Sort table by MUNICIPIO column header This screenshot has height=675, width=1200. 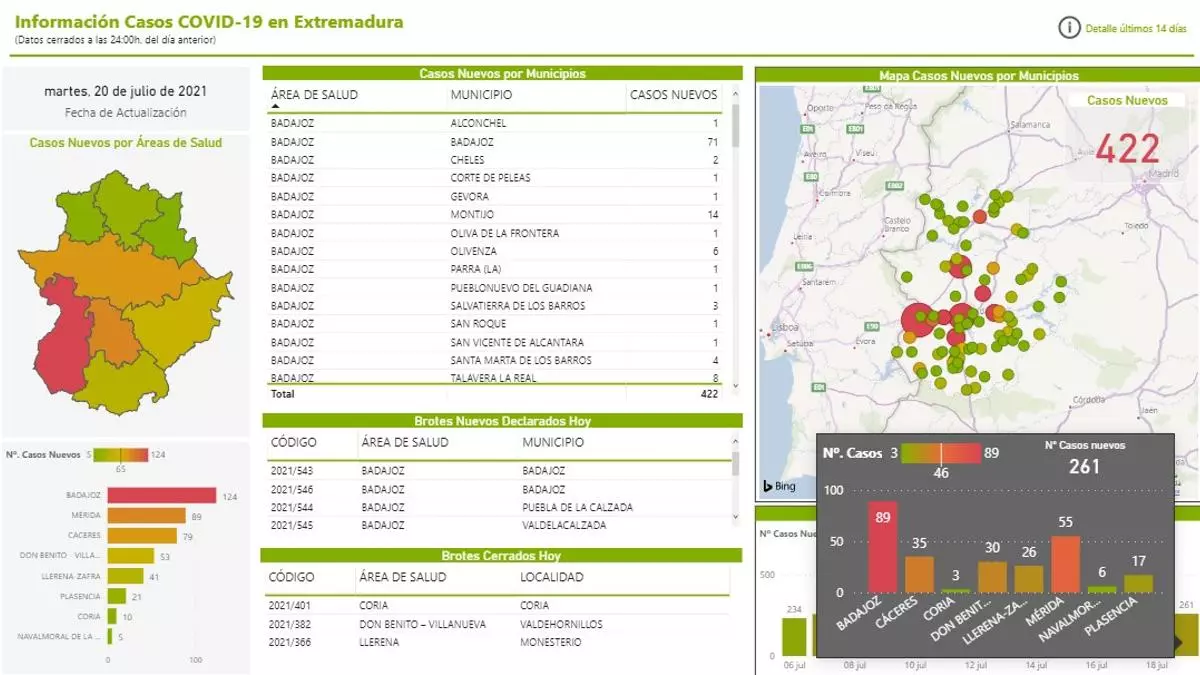(481, 95)
